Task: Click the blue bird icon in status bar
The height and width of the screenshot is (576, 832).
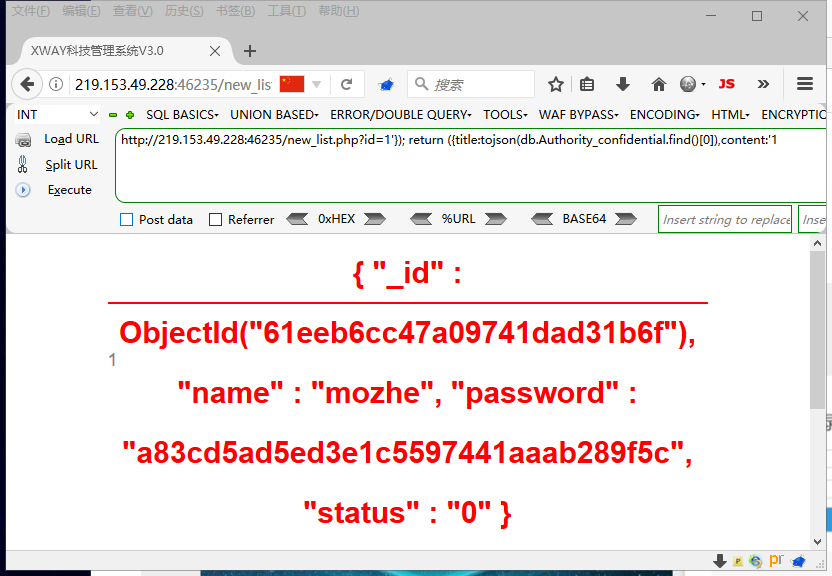Action: point(799,561)
